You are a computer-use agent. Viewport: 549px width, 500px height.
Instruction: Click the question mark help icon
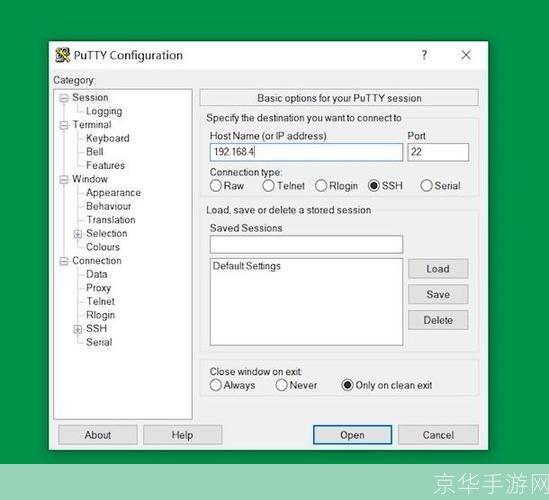(x=424, y=55)
